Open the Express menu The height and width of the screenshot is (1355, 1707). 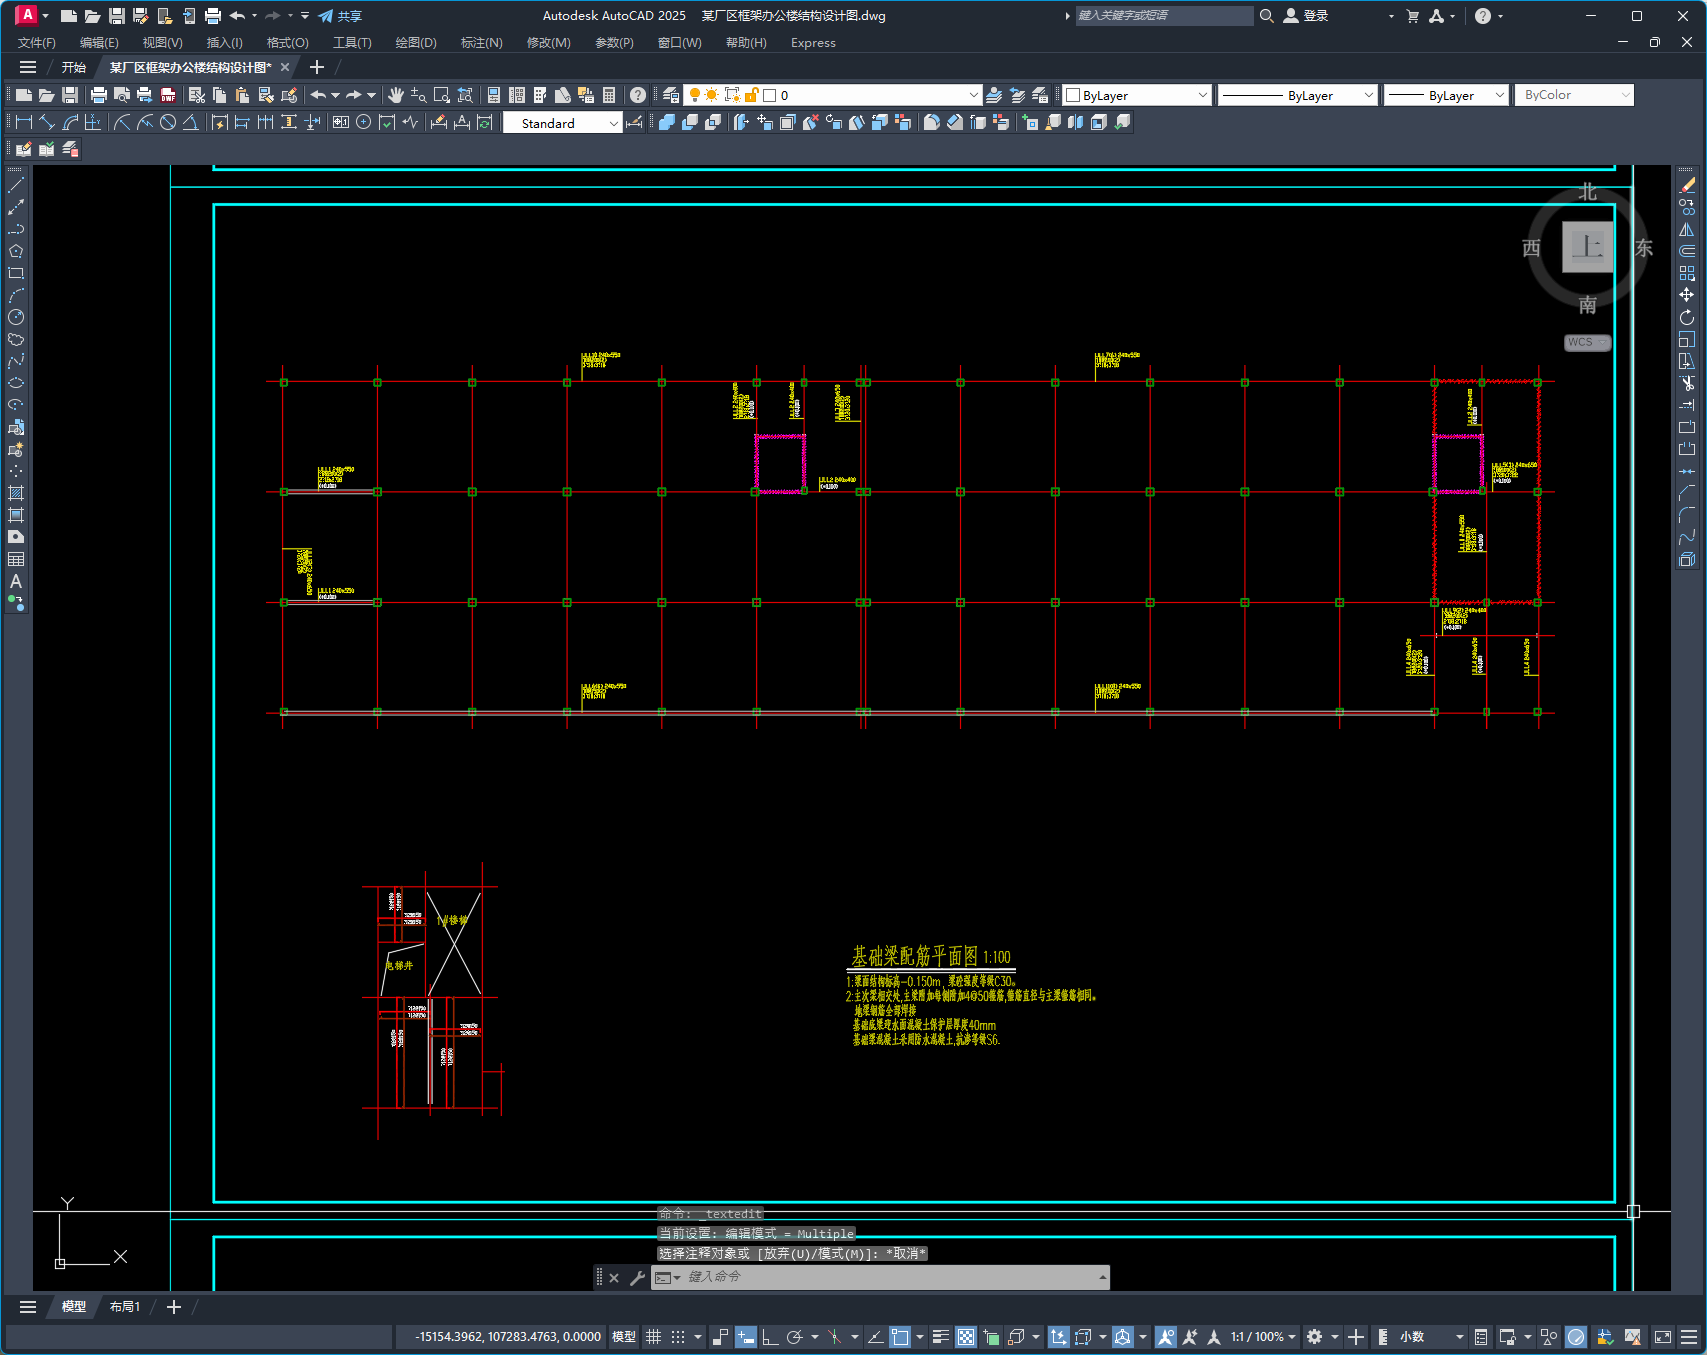813,43
